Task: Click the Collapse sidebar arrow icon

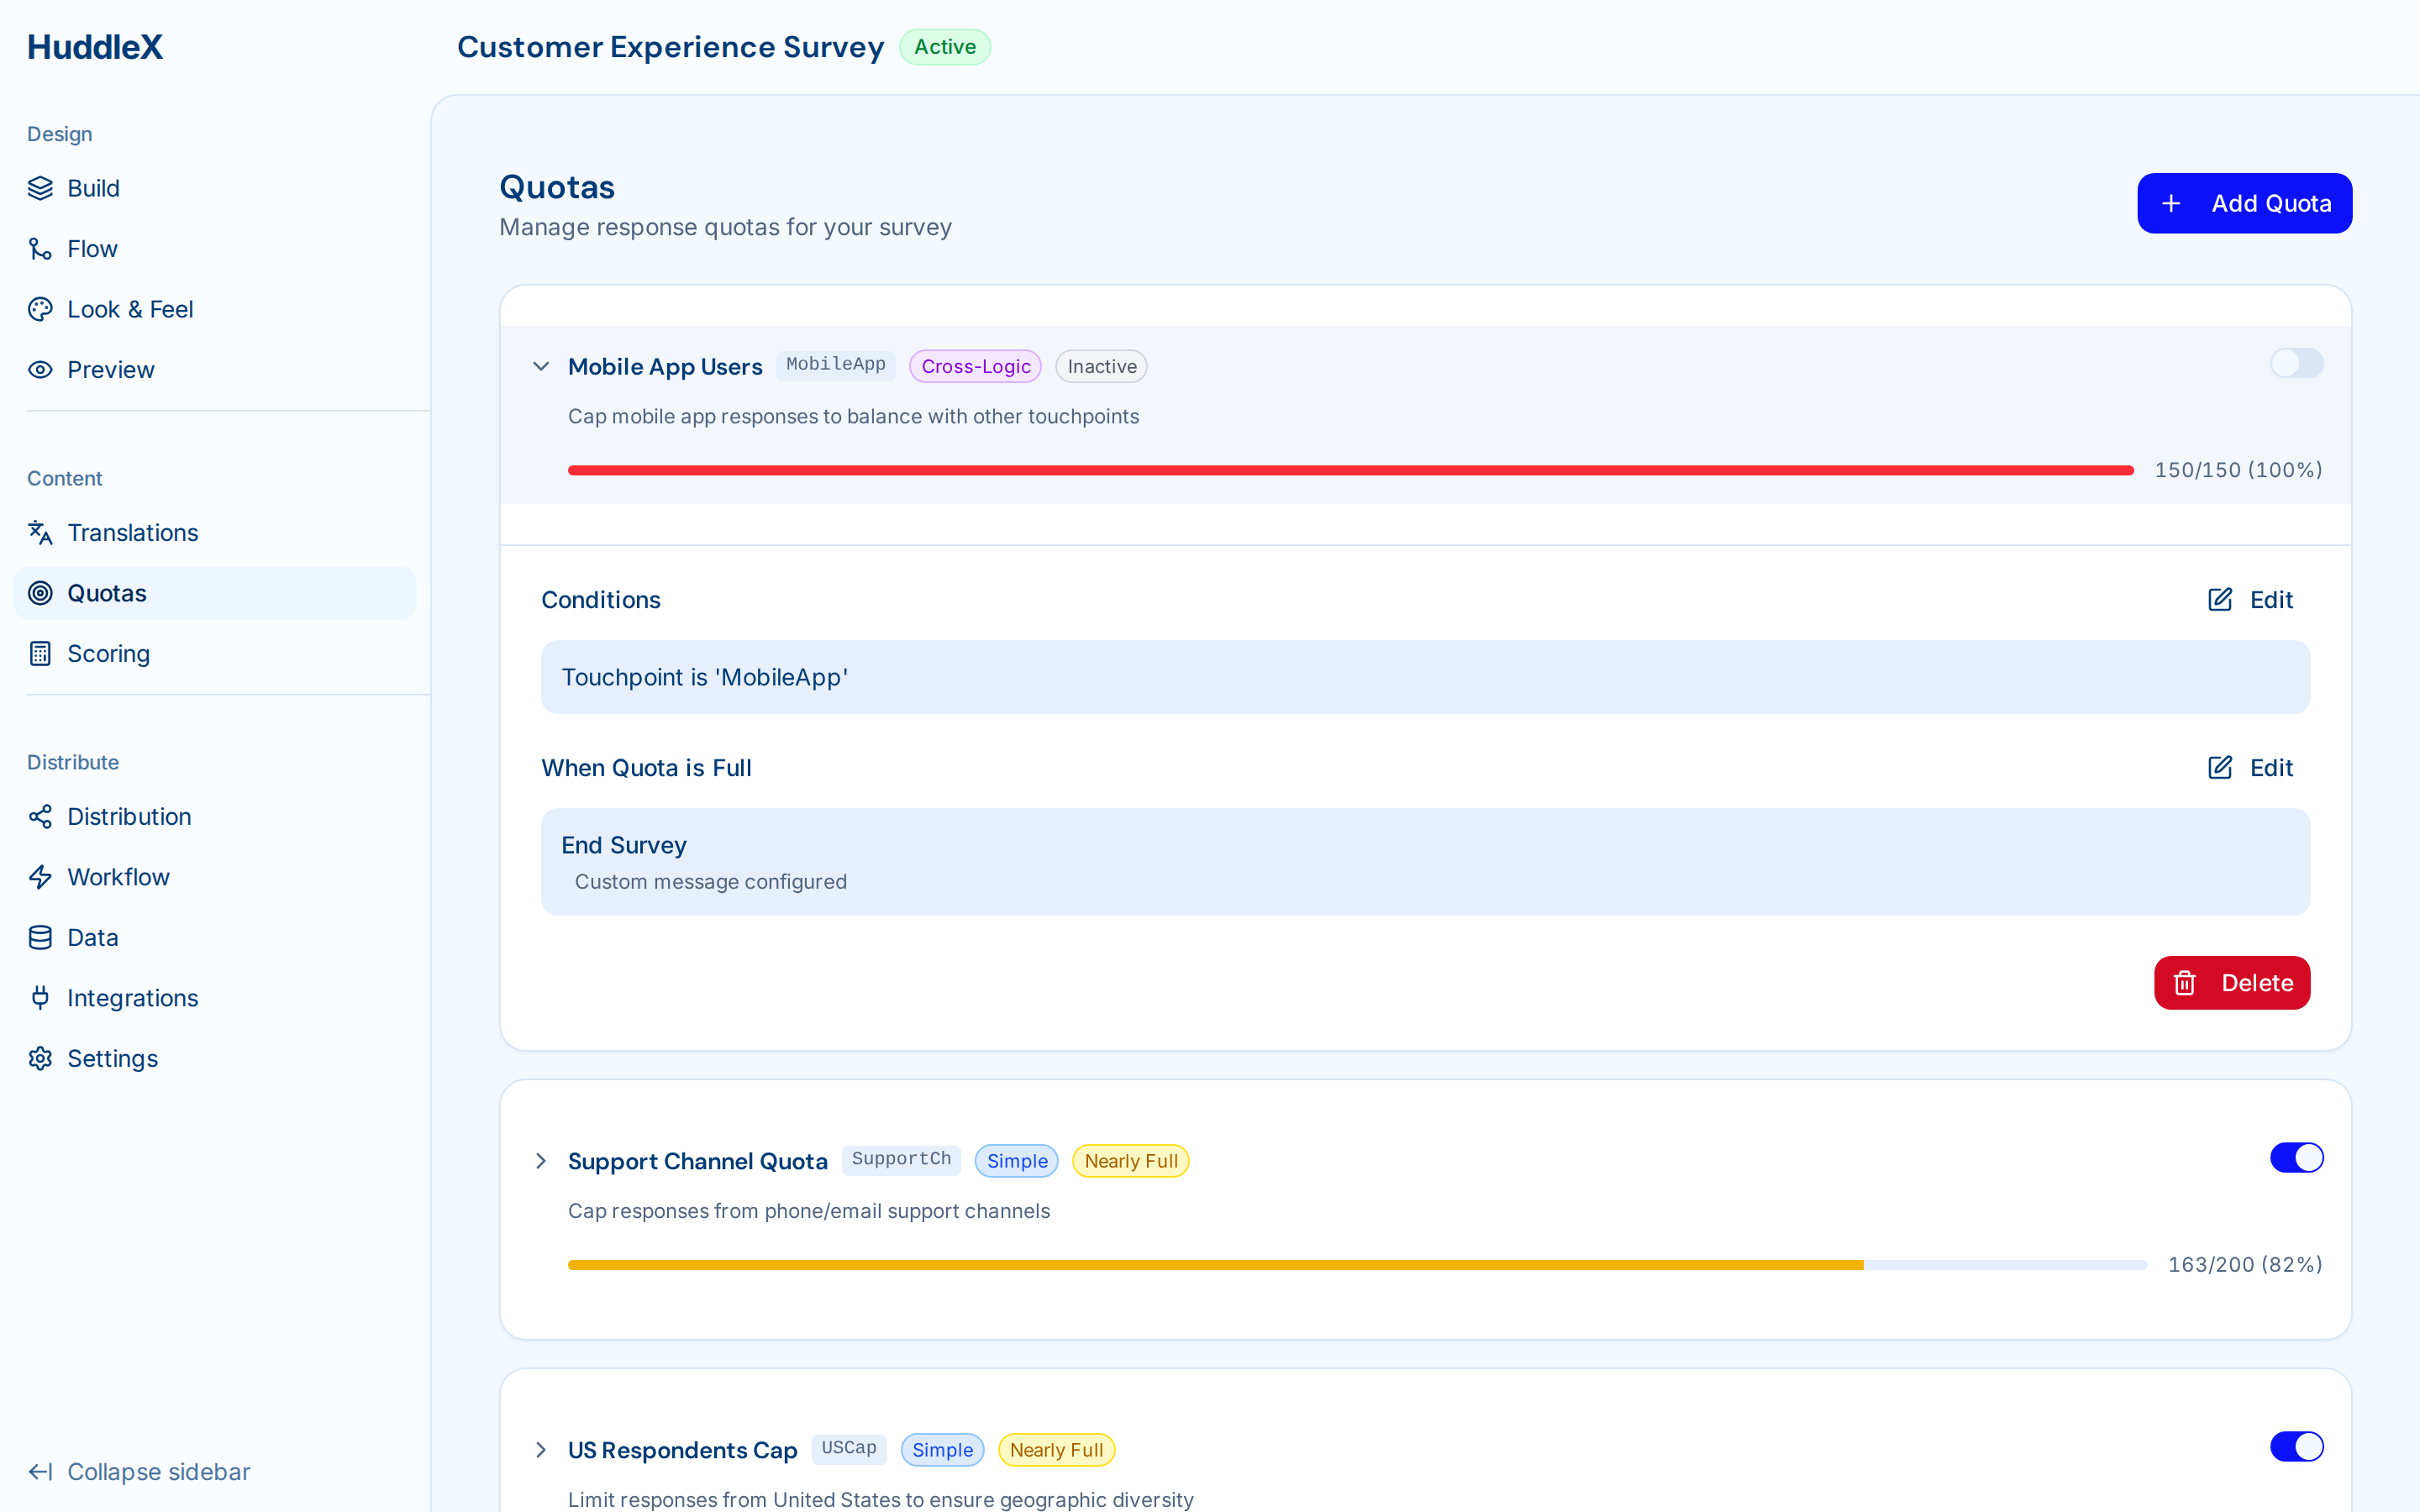Action: (40, 1472)
